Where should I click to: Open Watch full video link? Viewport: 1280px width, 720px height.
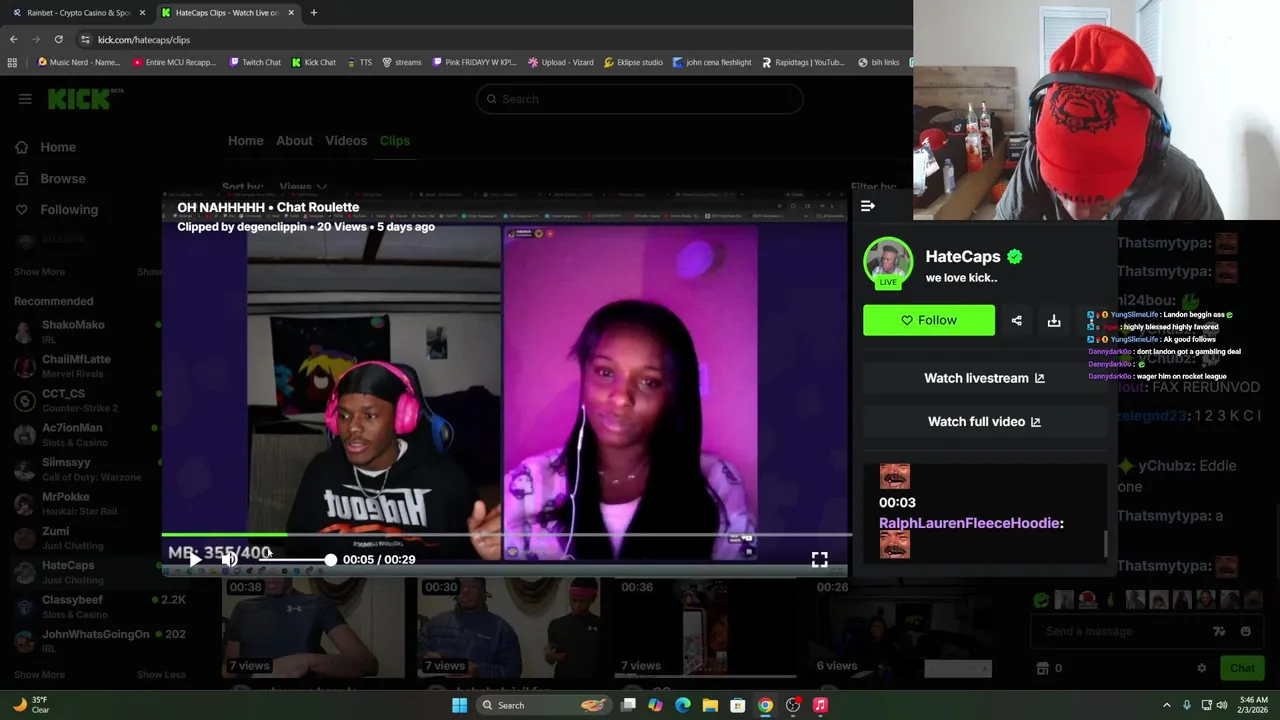984,421
